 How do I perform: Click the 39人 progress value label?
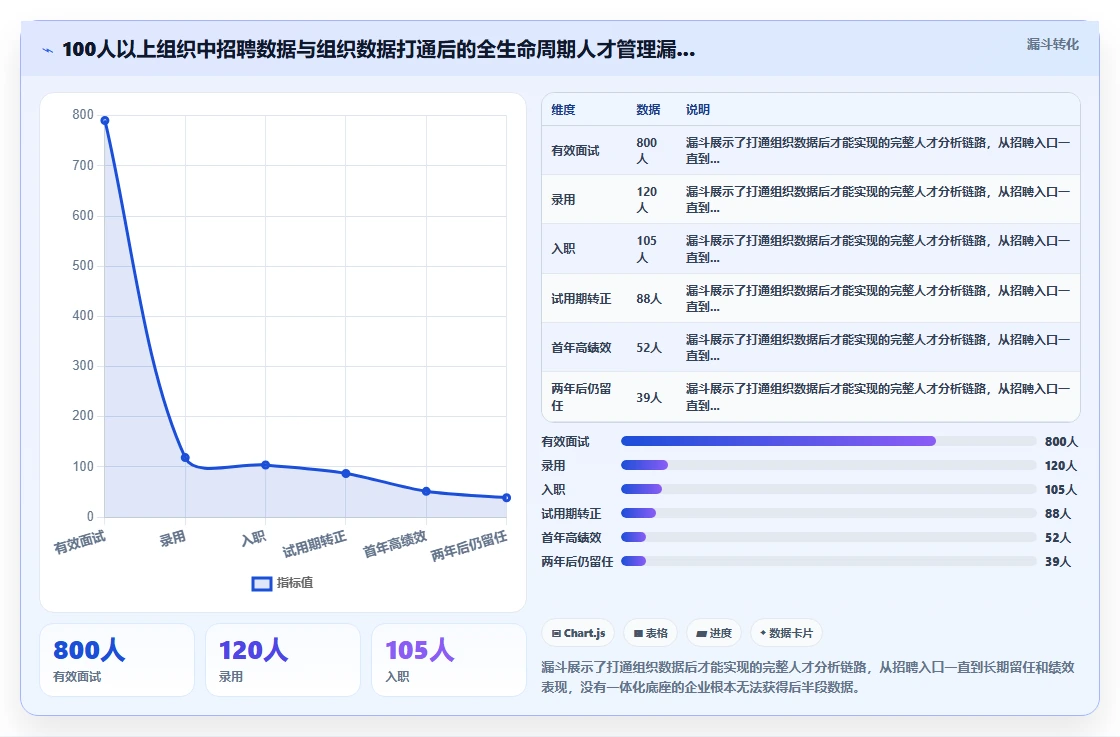coord(1058,561)
